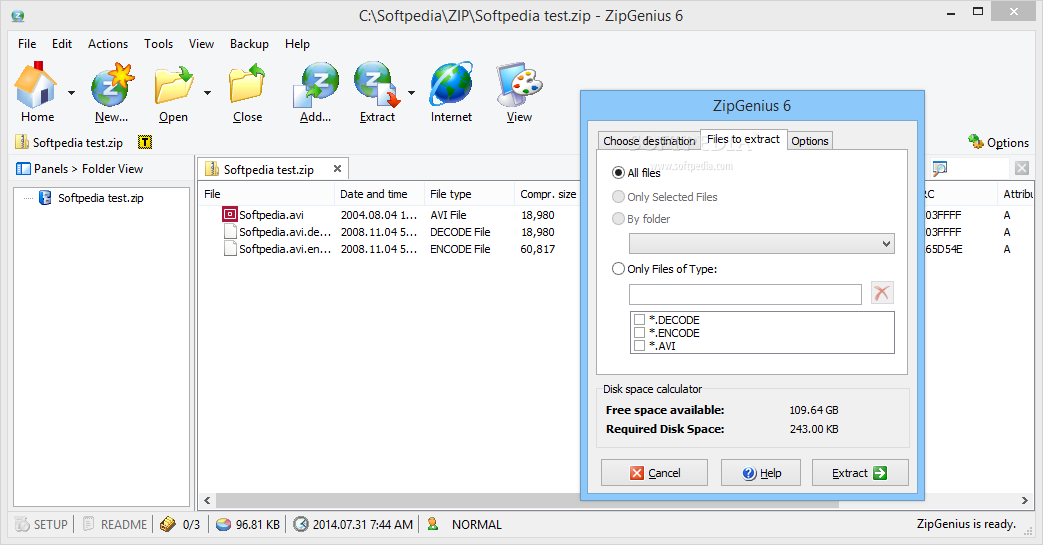Viewport: 1043px width, 545px height.
Task: Expand the Home button dropdown arrow
Action: (x=71, y=92)
